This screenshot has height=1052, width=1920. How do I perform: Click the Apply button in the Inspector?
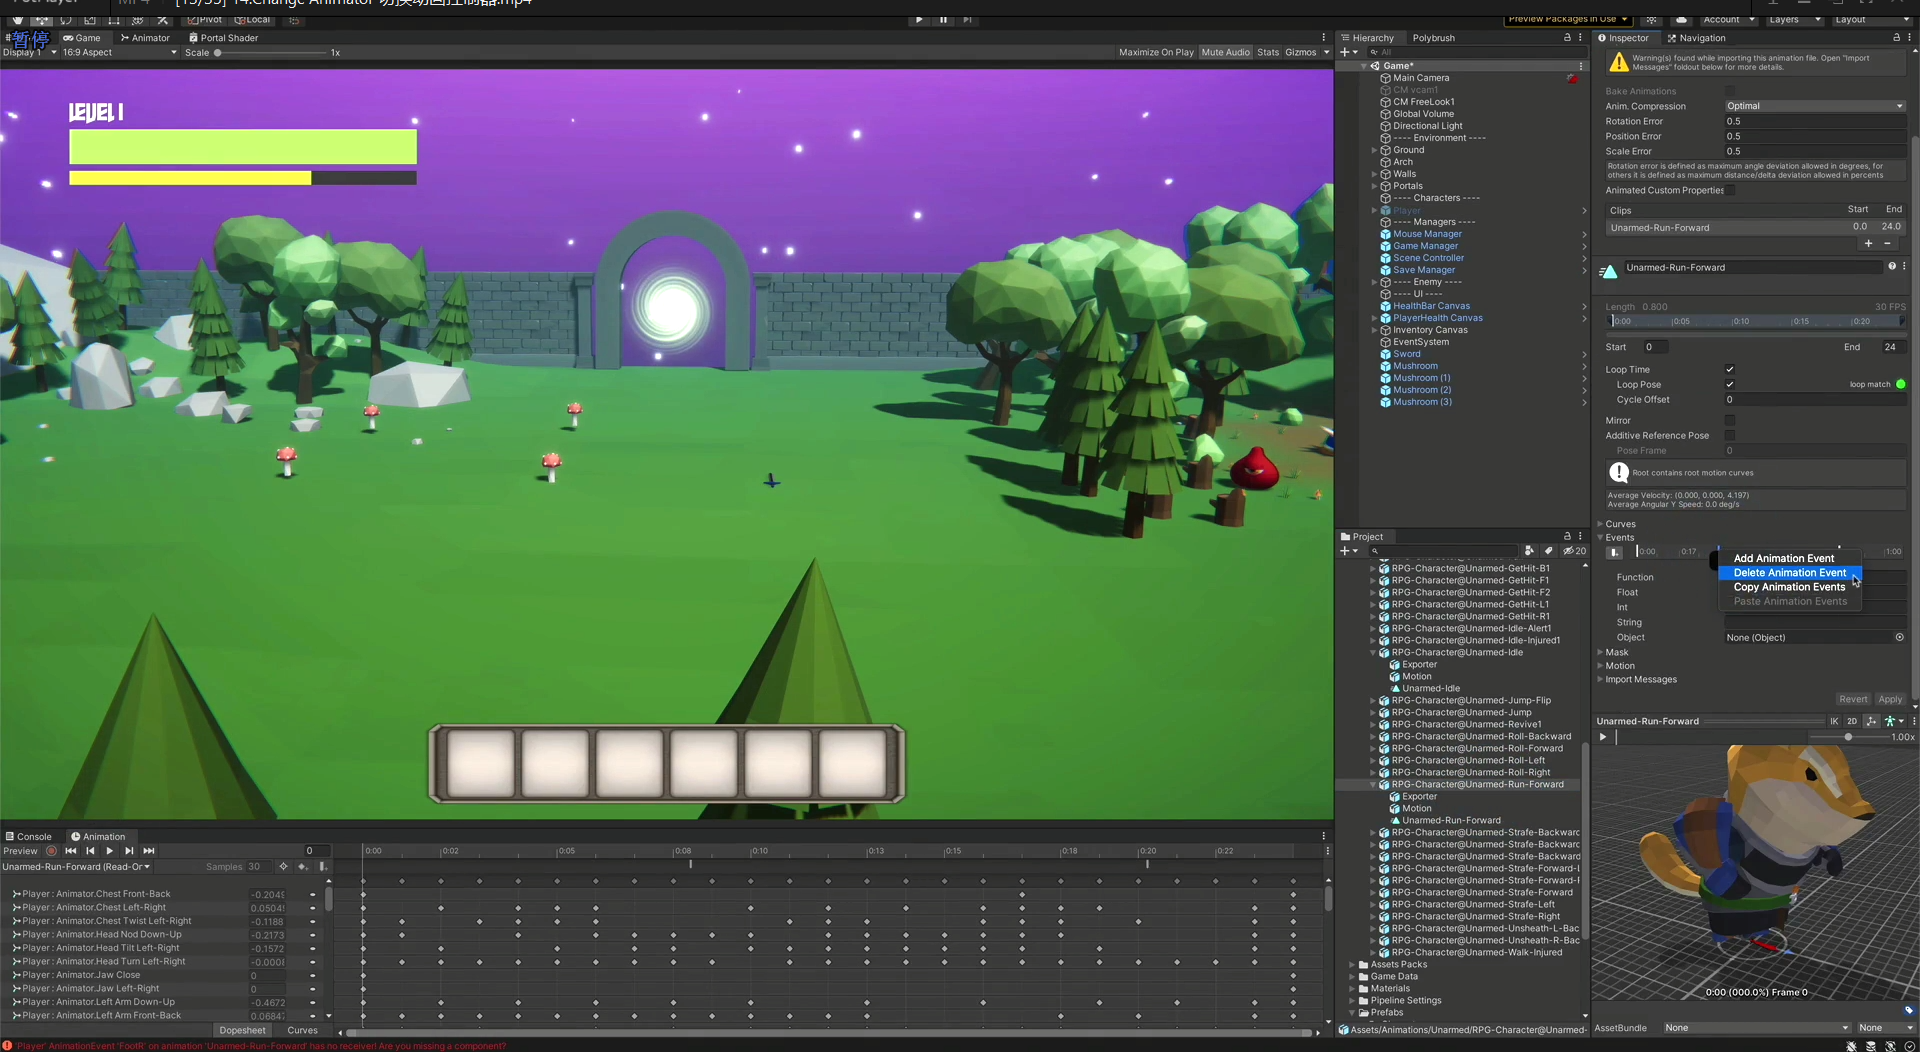[x=1888, y=699]
